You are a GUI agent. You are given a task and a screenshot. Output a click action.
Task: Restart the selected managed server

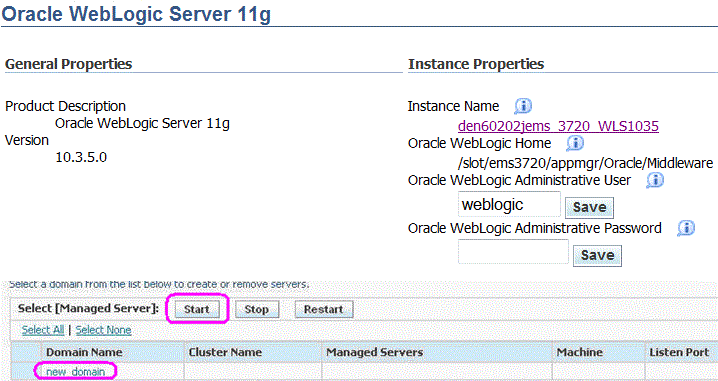(x=323, y=309)
